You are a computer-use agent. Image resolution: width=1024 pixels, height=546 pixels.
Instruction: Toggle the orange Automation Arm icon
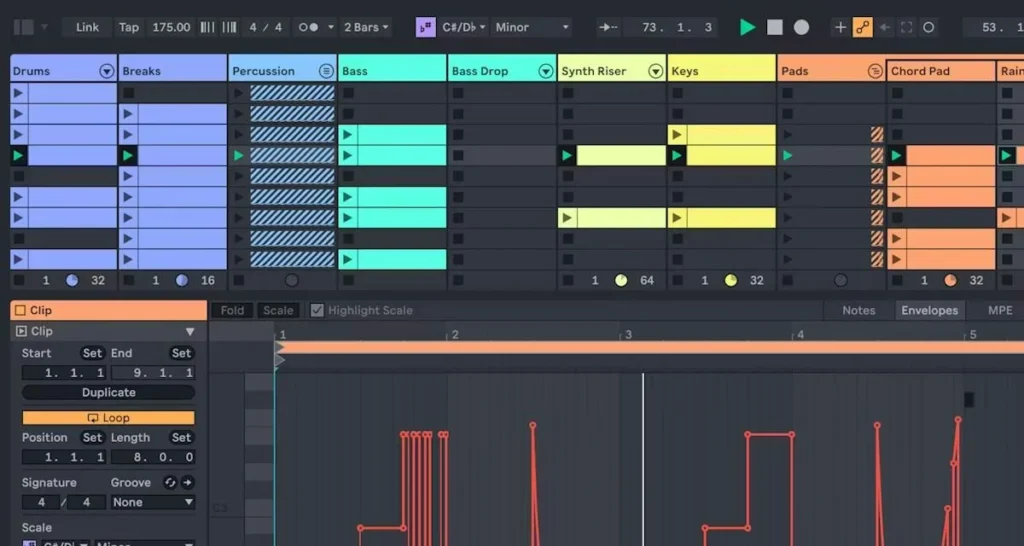point(863,27)
